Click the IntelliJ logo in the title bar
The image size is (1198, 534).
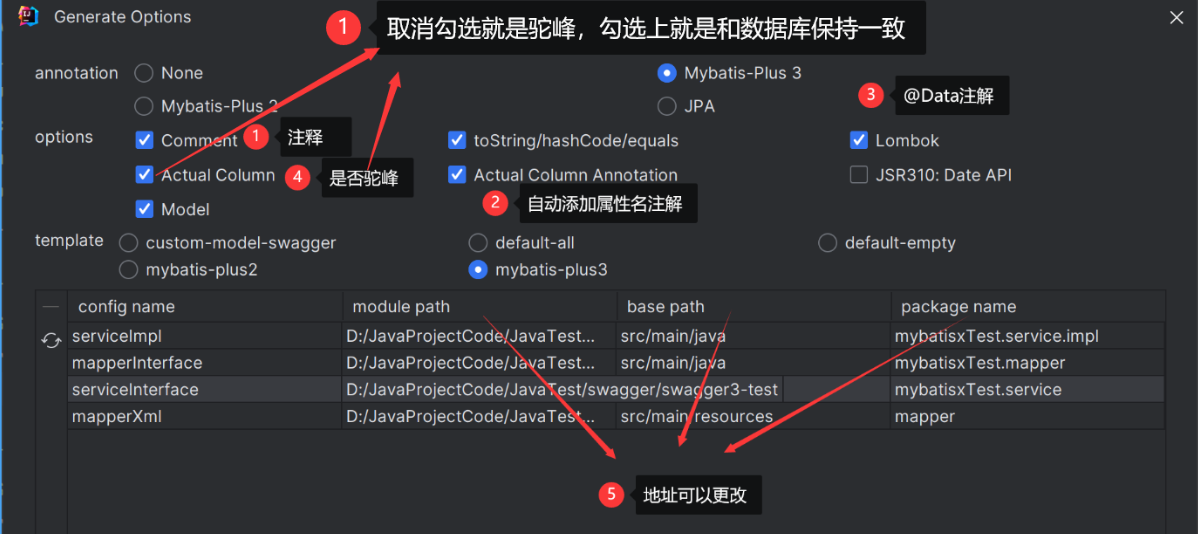(x=27, y=16)
